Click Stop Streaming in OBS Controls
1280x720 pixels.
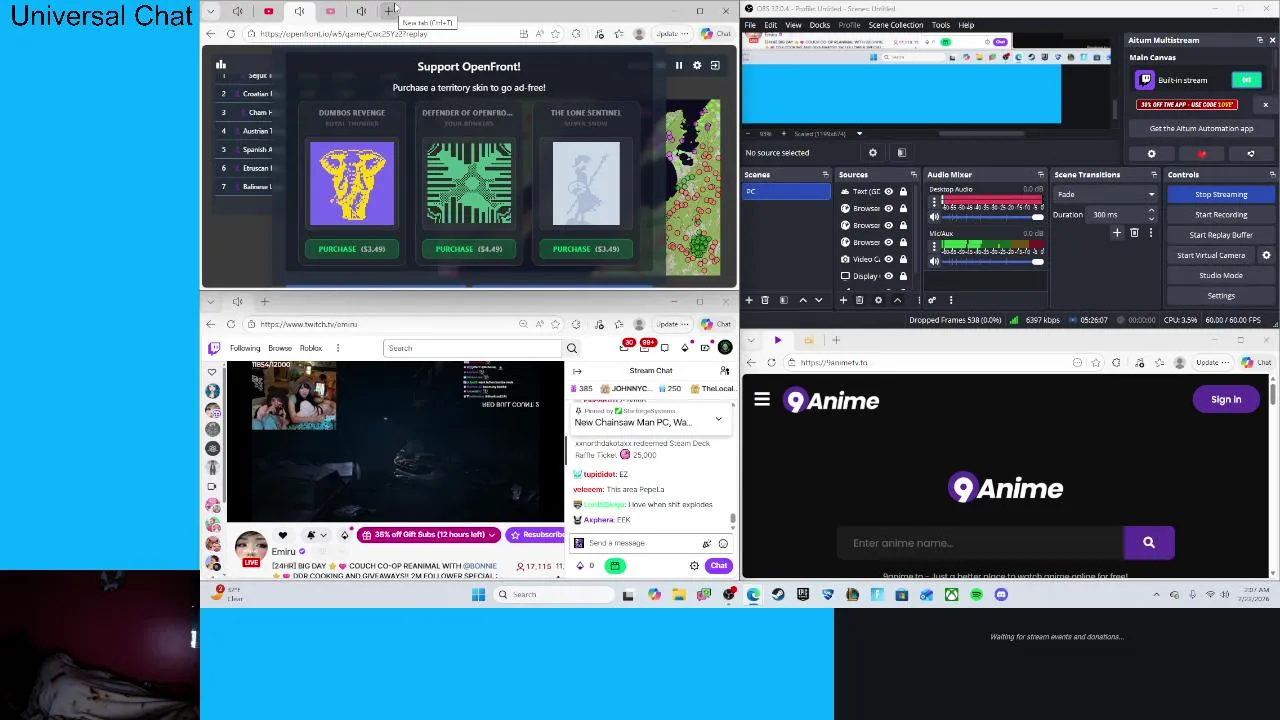[1221, 194]
